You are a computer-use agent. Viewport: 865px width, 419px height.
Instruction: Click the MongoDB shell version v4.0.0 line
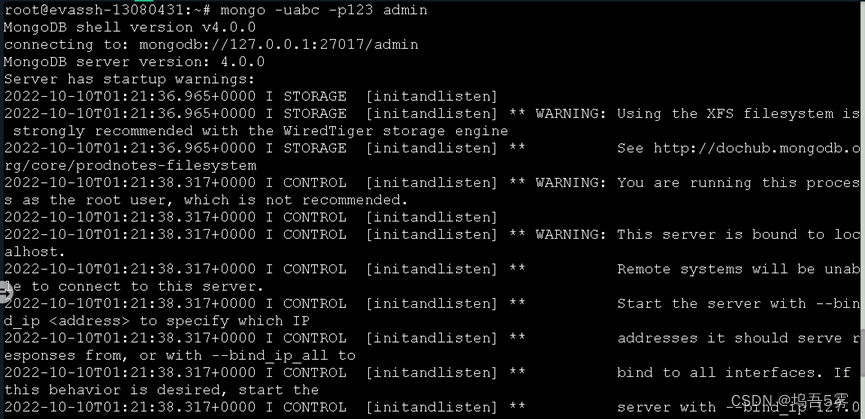coord(130,28)
